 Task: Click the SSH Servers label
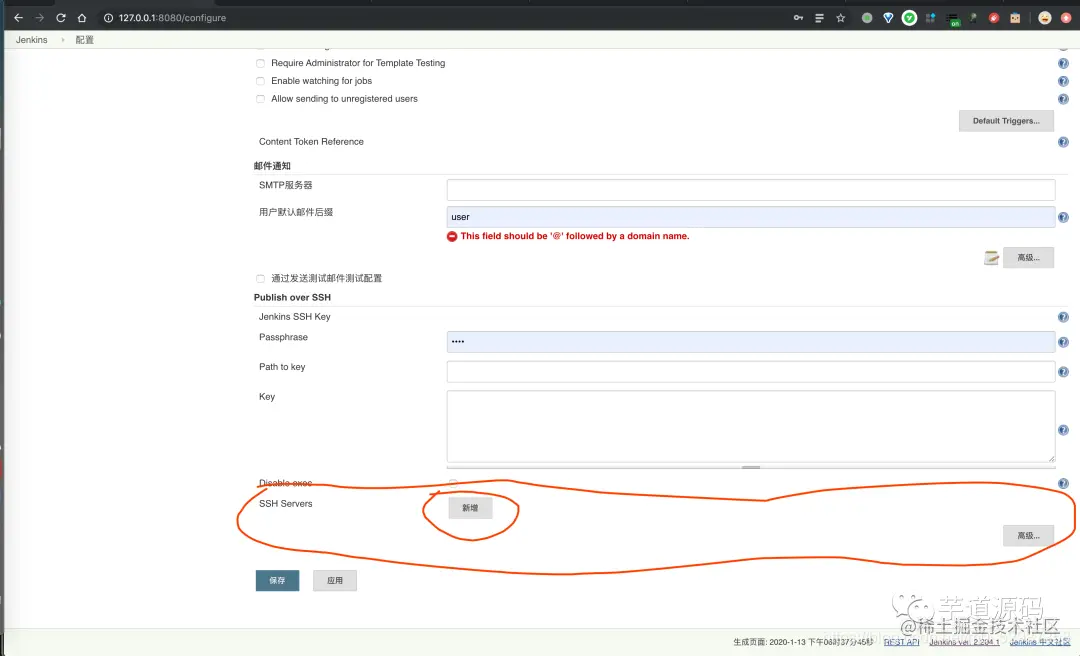pos(286,504)
